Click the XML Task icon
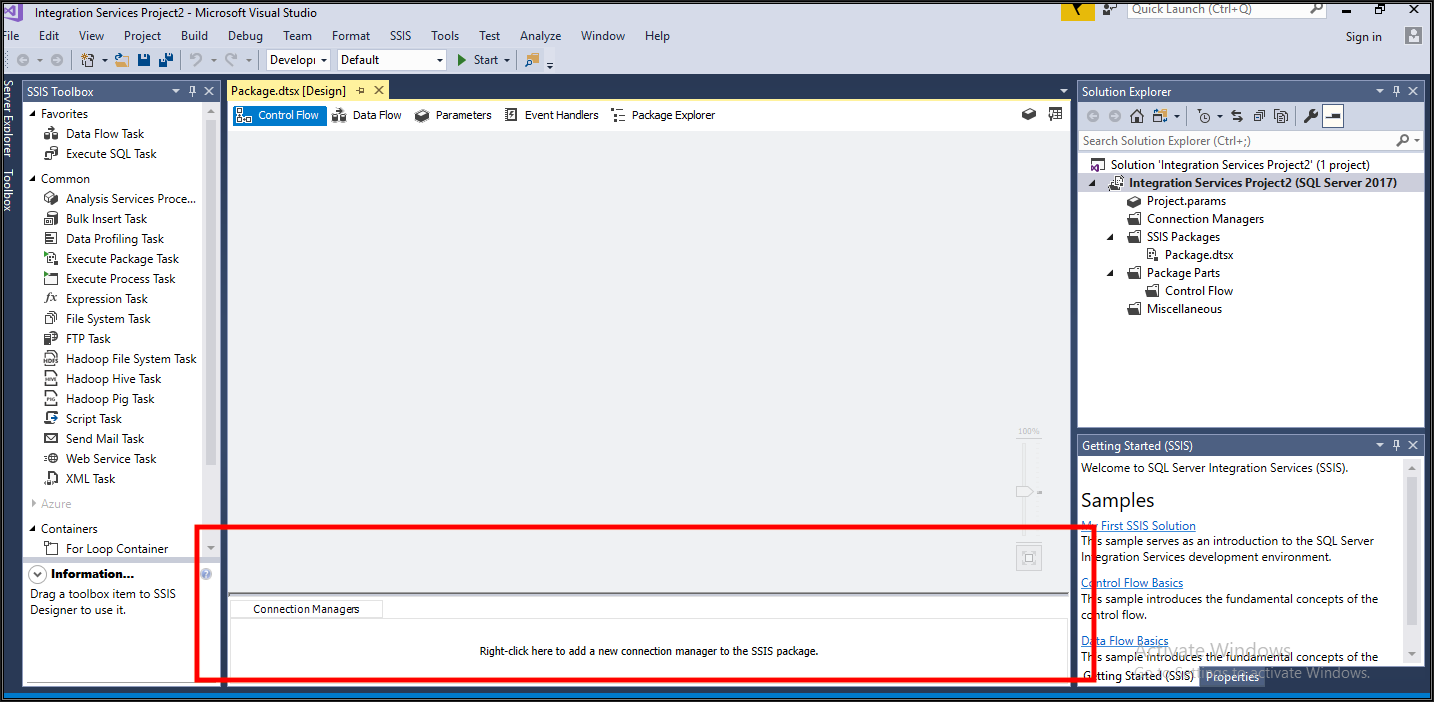Image resolution: width=1434 pixels, height=702 pixels. tap(51, 479)
